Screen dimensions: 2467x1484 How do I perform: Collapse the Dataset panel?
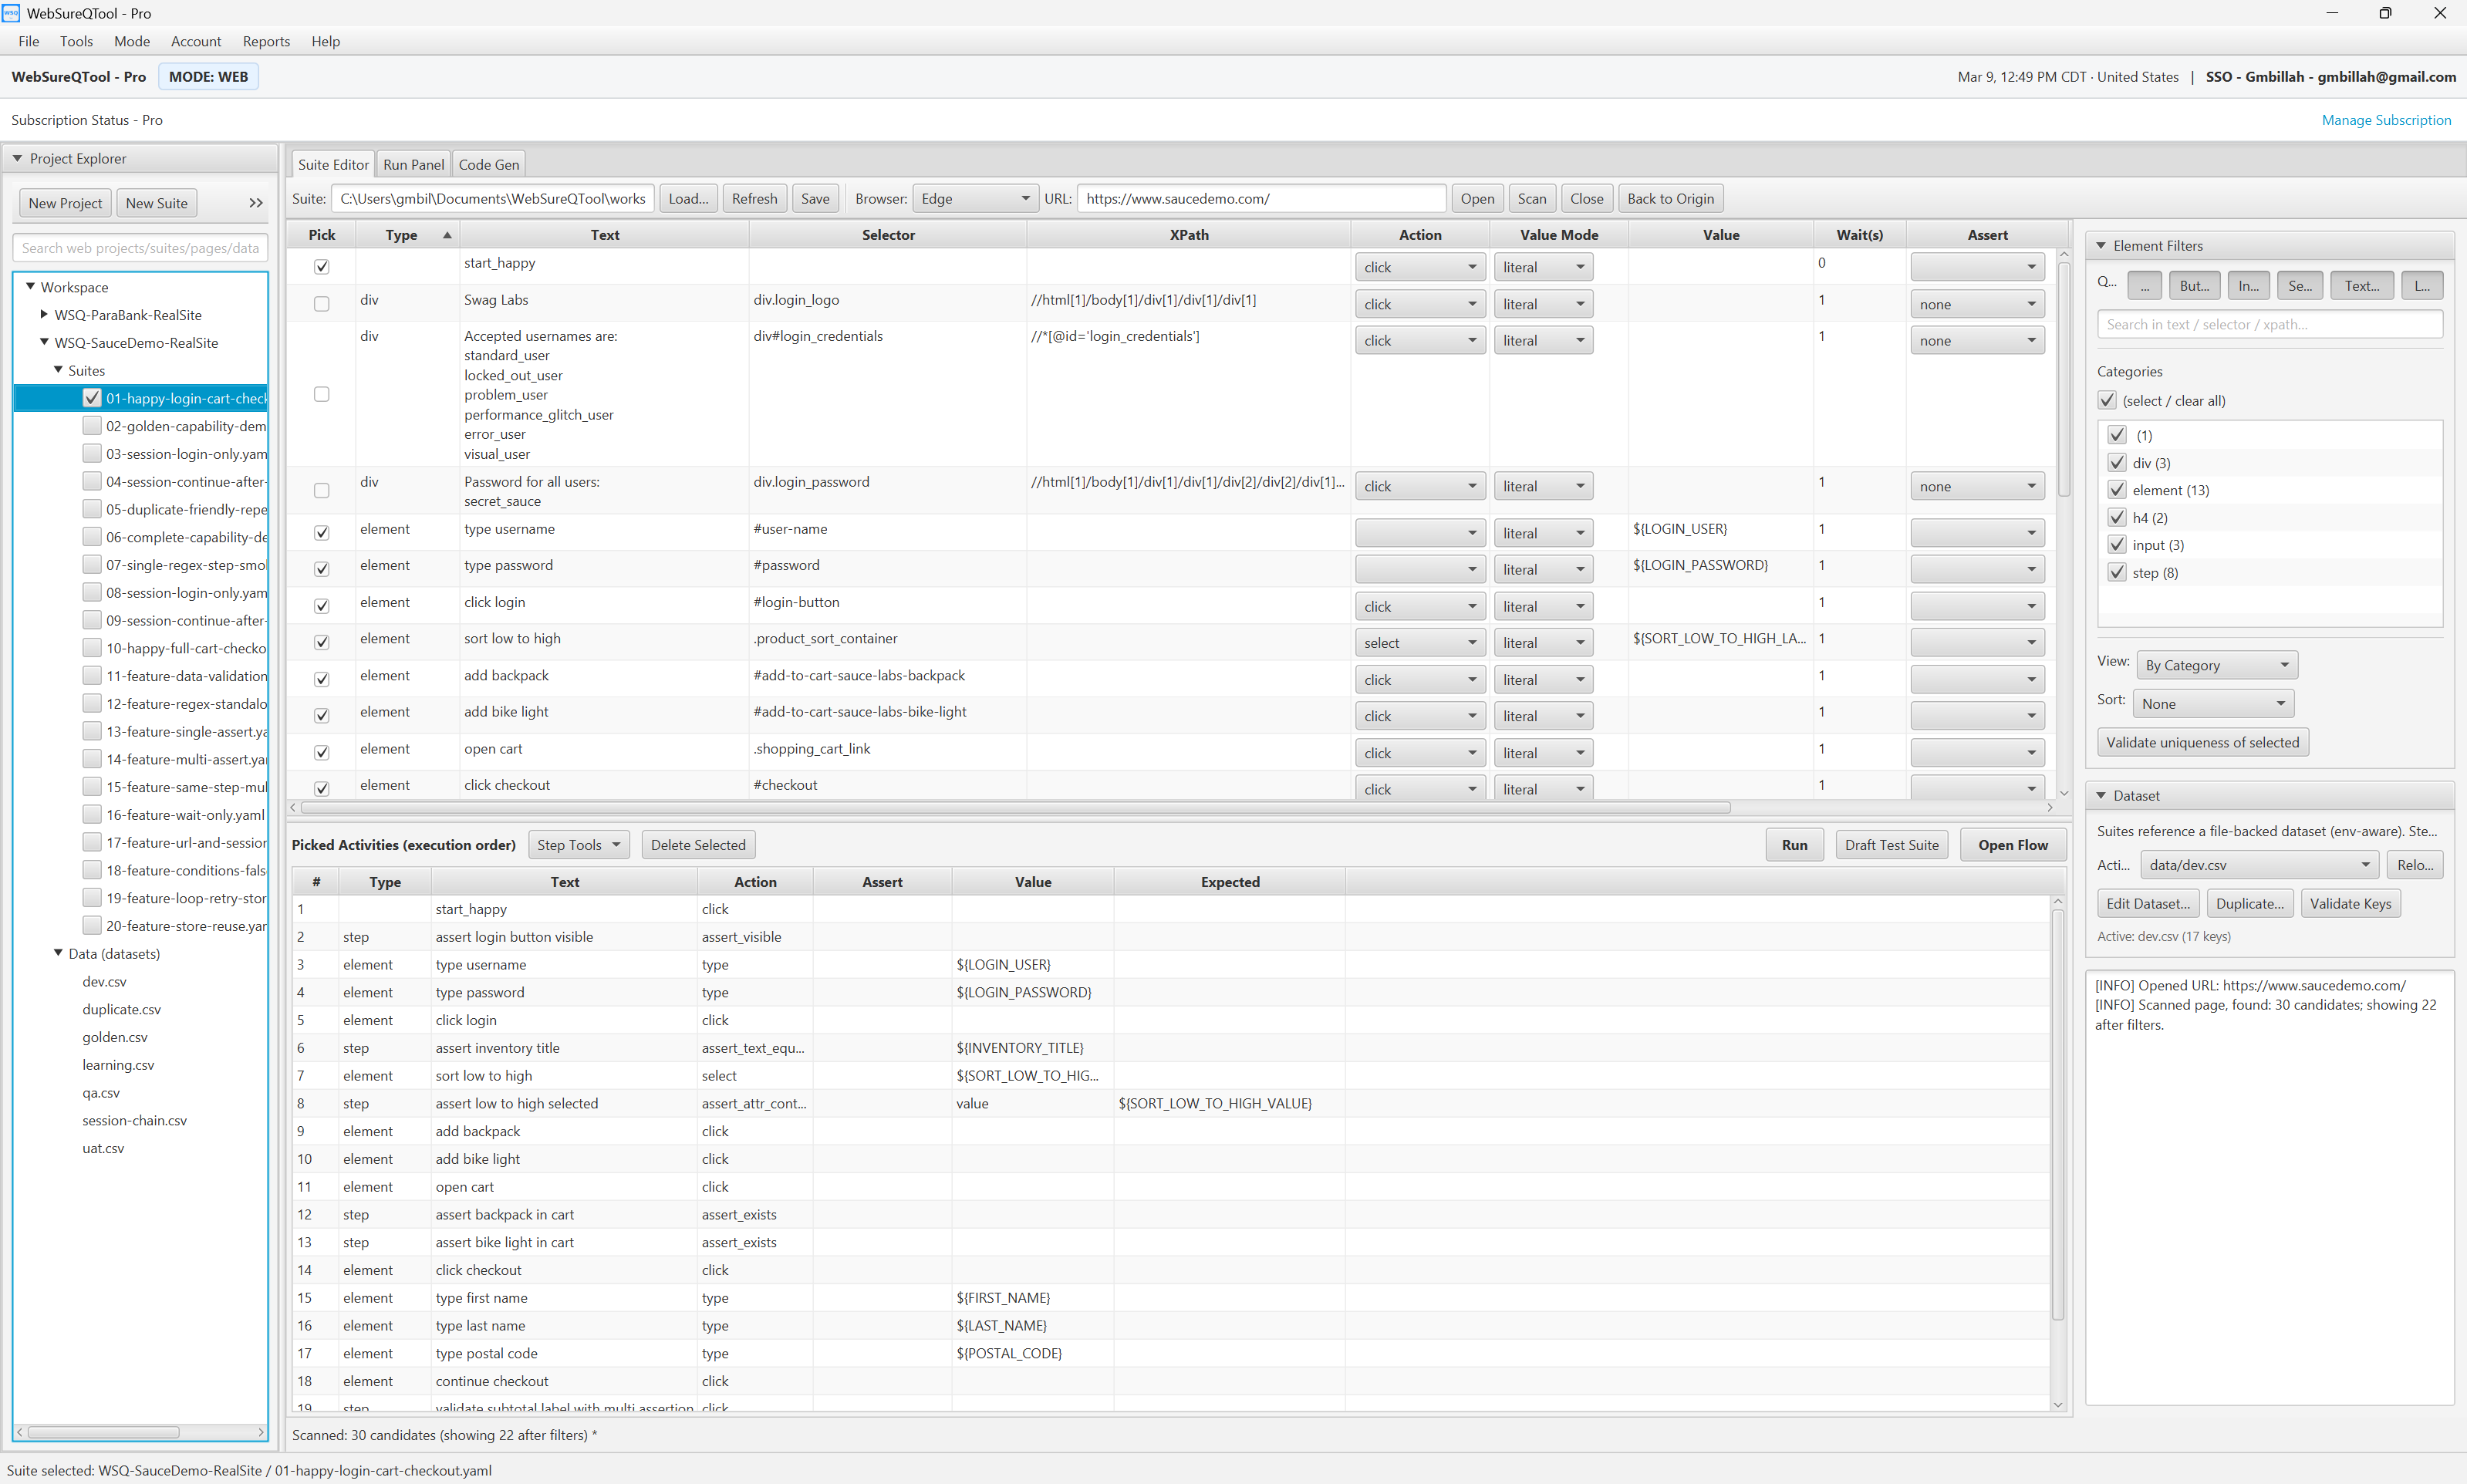(2101, 796)
